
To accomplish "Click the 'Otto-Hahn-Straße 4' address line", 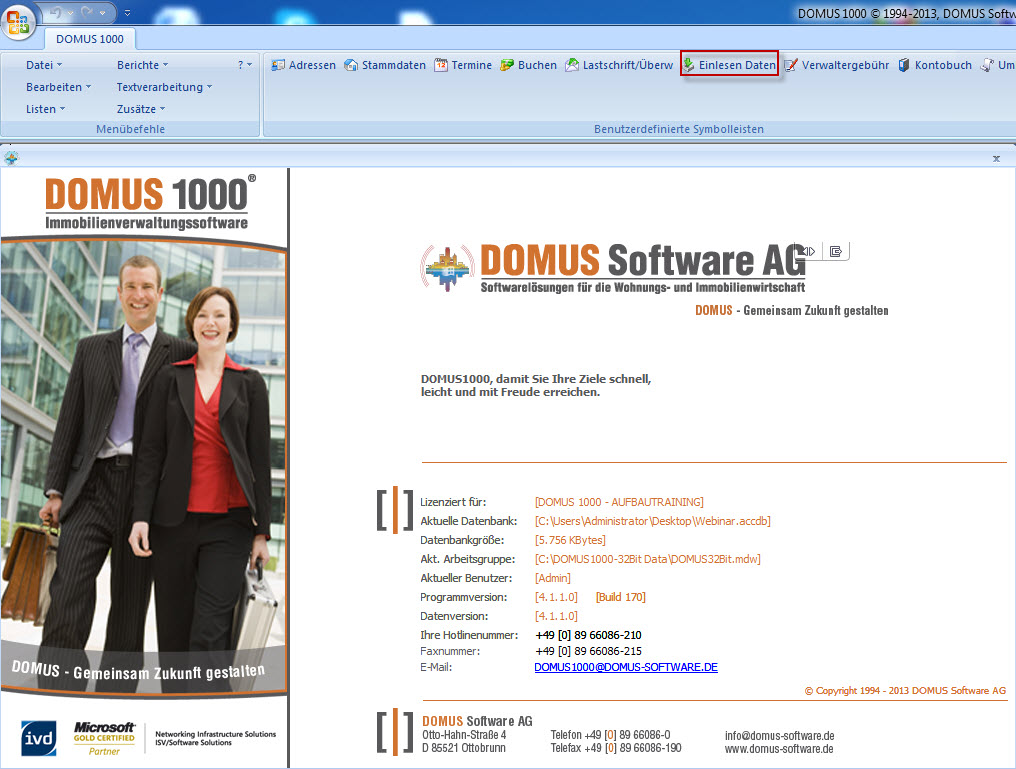I will tap(464, 735).
